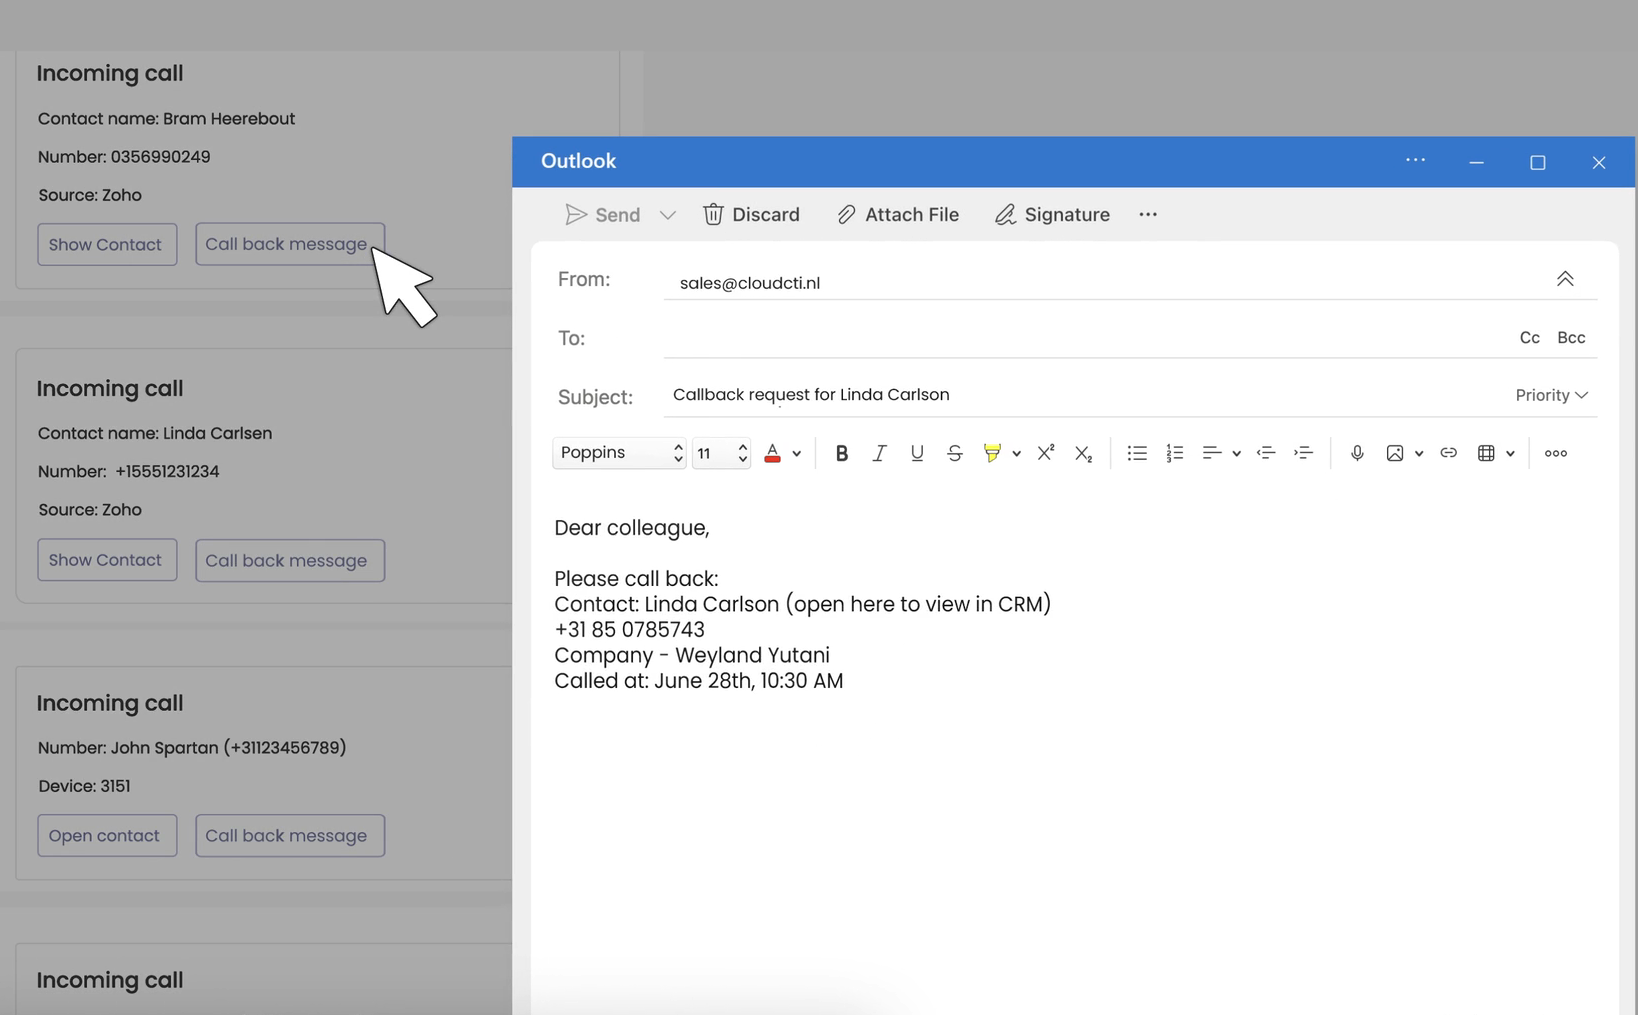1638x1015 pixels.
Task: Increase the paragraph indent
Action: (1303, 453)
